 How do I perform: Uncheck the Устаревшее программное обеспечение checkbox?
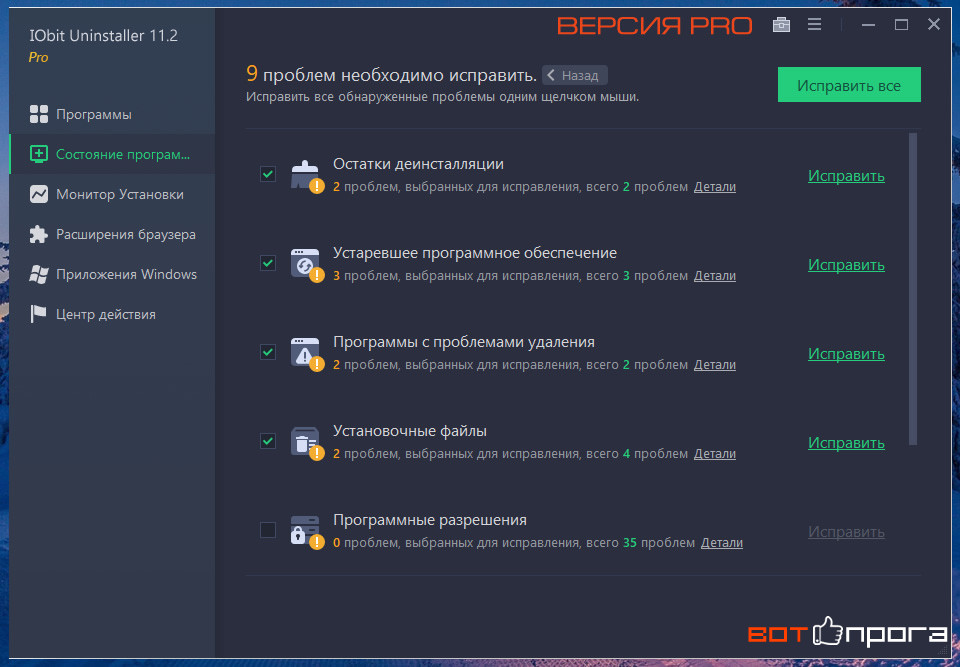click(268, 263)
